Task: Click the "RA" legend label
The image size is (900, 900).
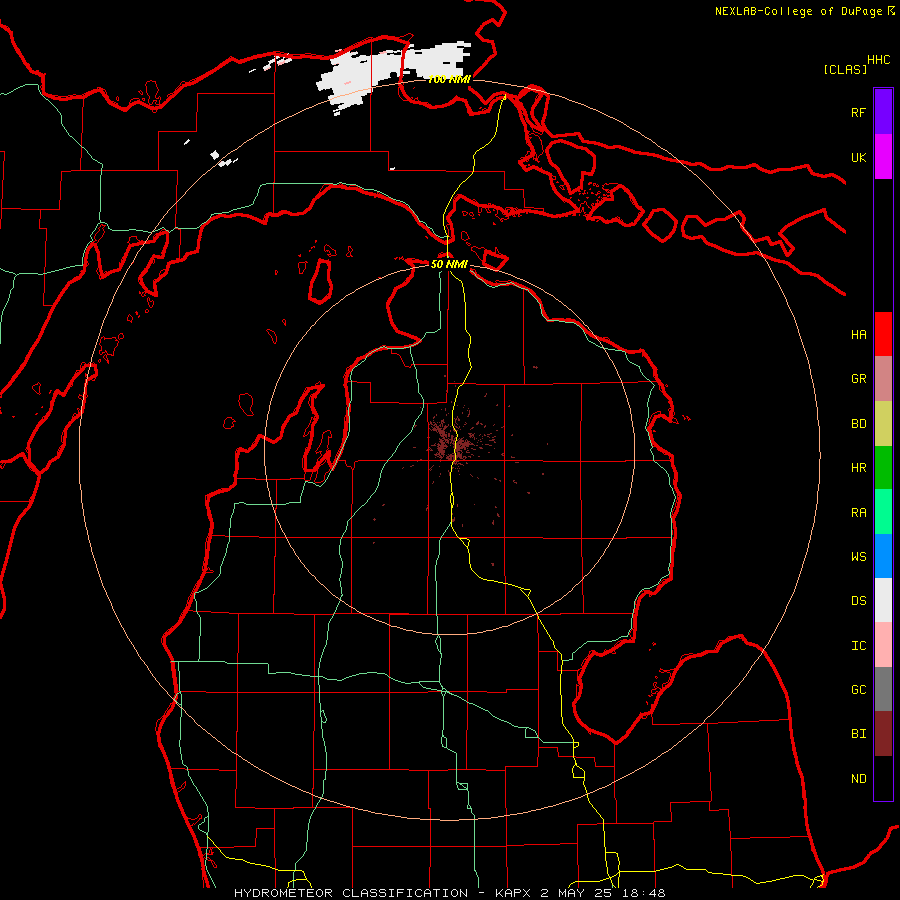Action: [x=858, y=513]
